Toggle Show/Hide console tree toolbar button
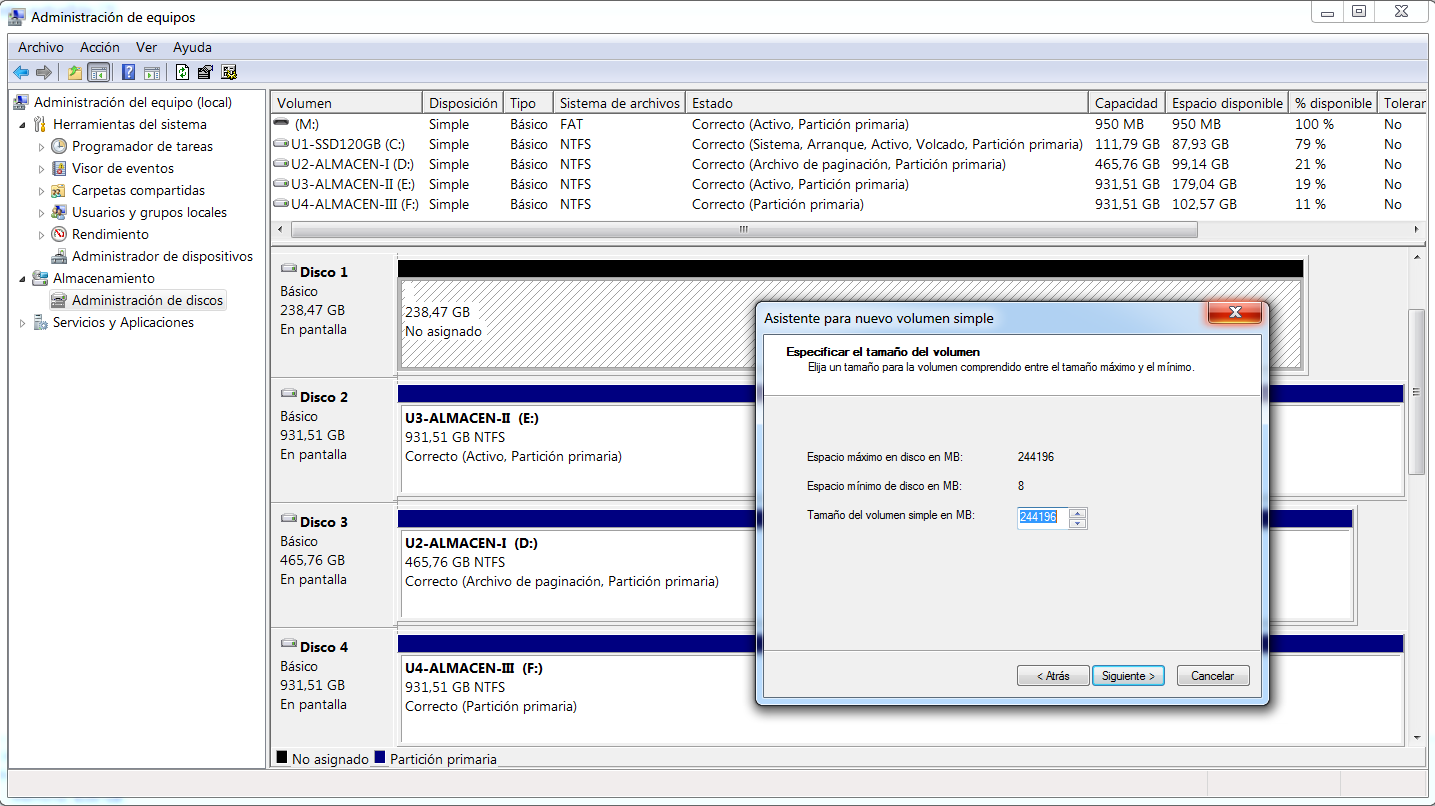The height and width of the screenshot is (806, 1435). pos(98,72)
